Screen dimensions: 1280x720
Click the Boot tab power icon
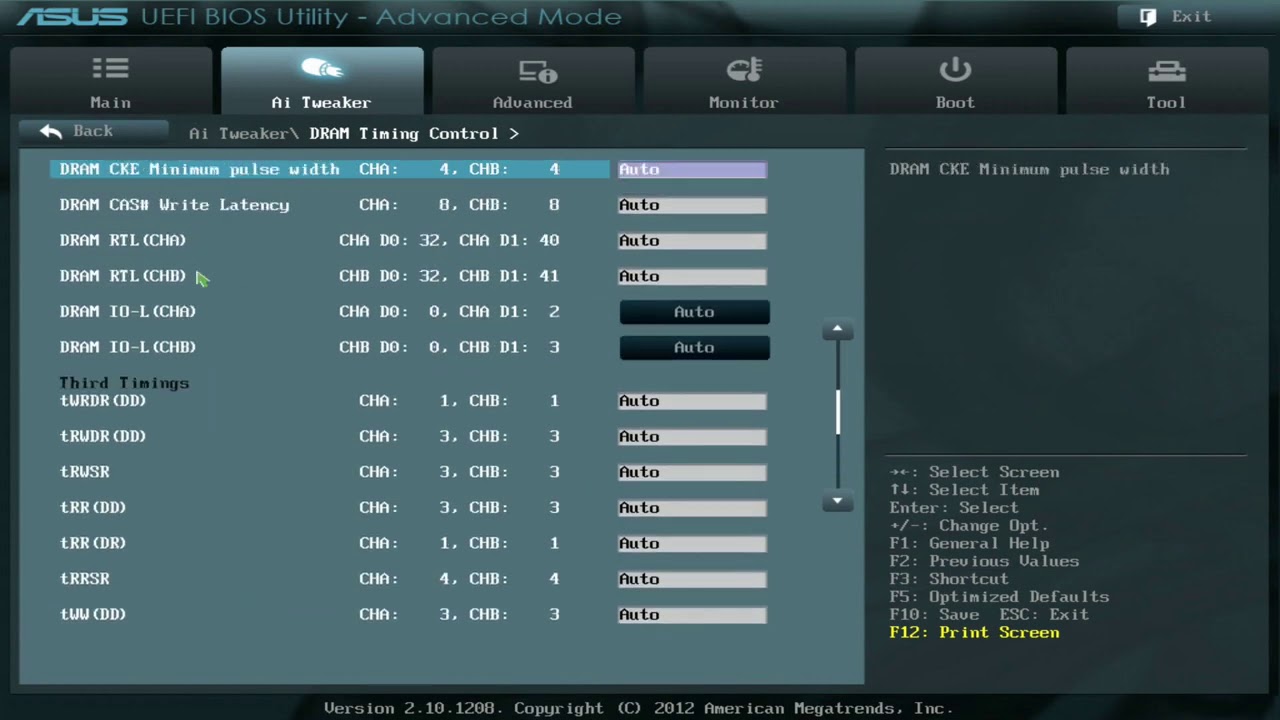pos(955,69)
